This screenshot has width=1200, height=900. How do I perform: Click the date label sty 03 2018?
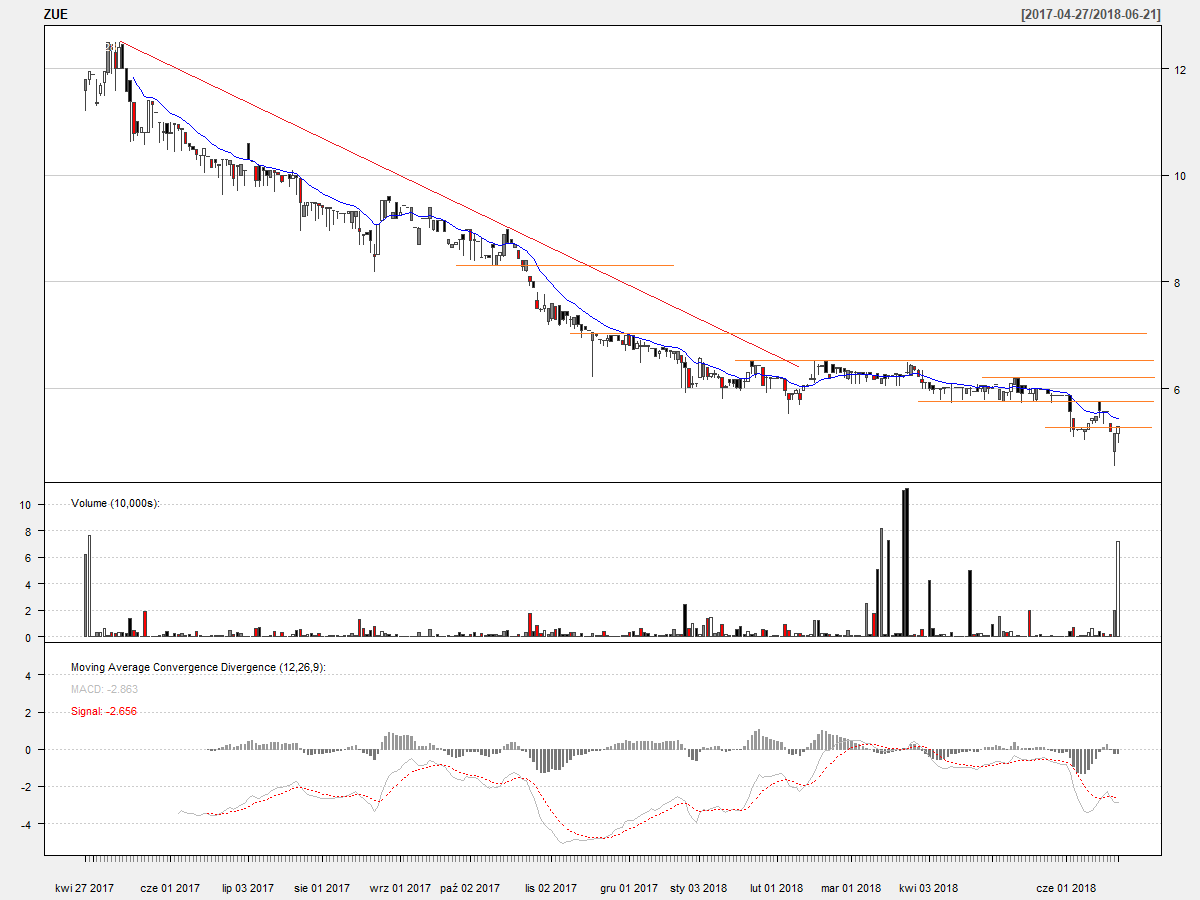[x=699, y=888]
